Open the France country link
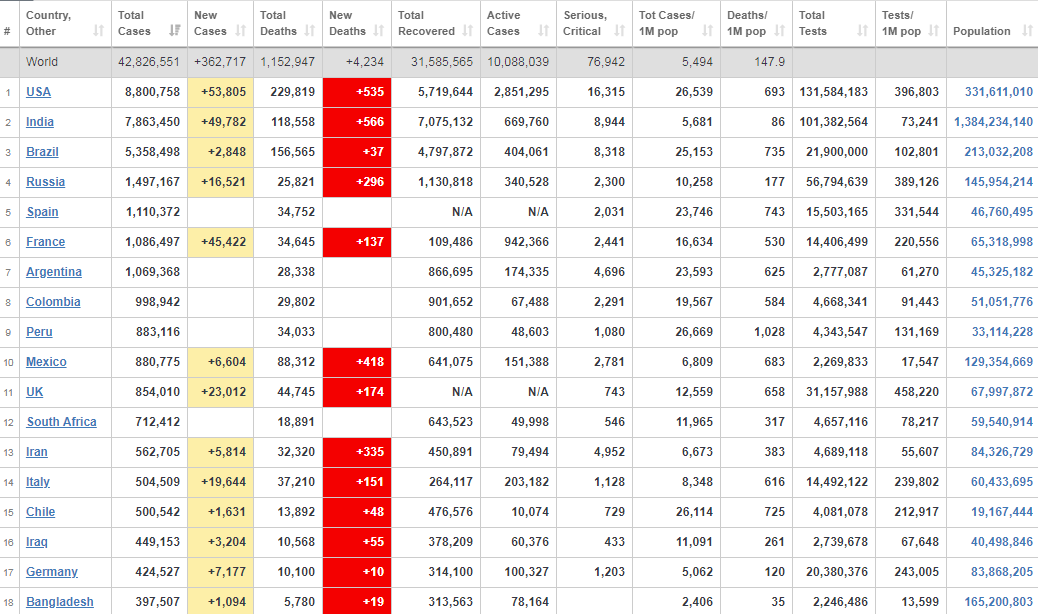The width and height of the screenshot is (1038, 614). pyautogui.click(x=46, y=242)
